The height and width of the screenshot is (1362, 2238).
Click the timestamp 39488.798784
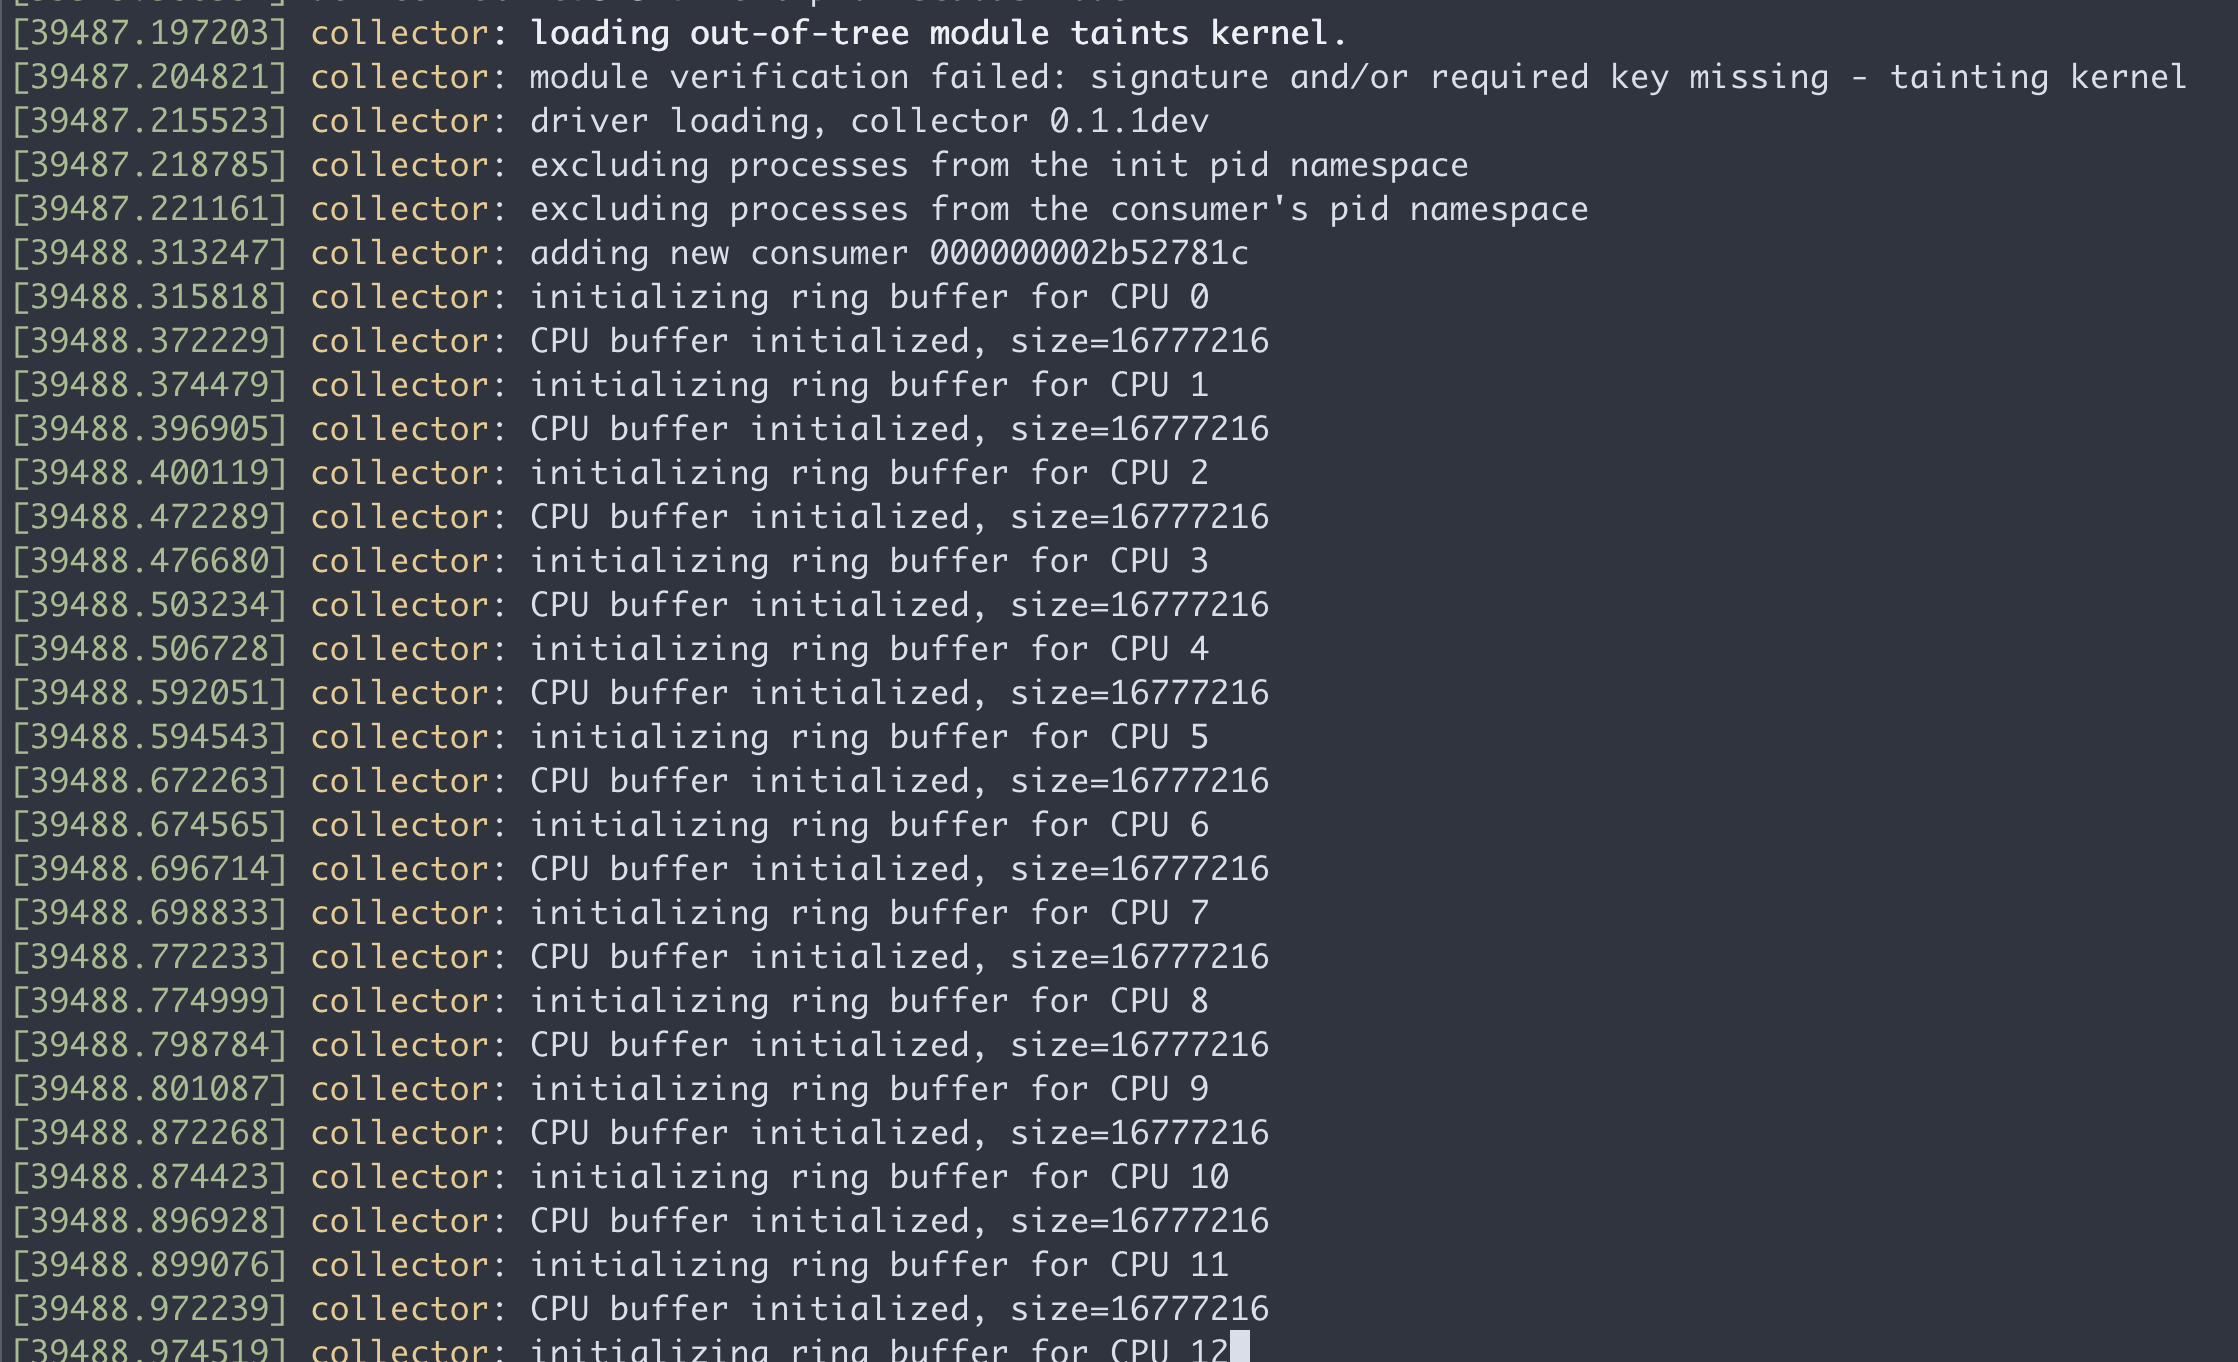point(150,1045)
